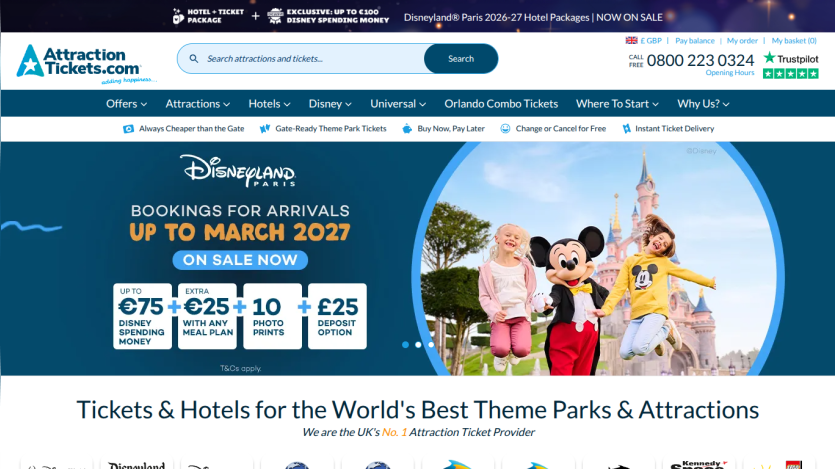
Task: Click the Mickey Mouse castle banner image
Action: [x=598, y=259]
